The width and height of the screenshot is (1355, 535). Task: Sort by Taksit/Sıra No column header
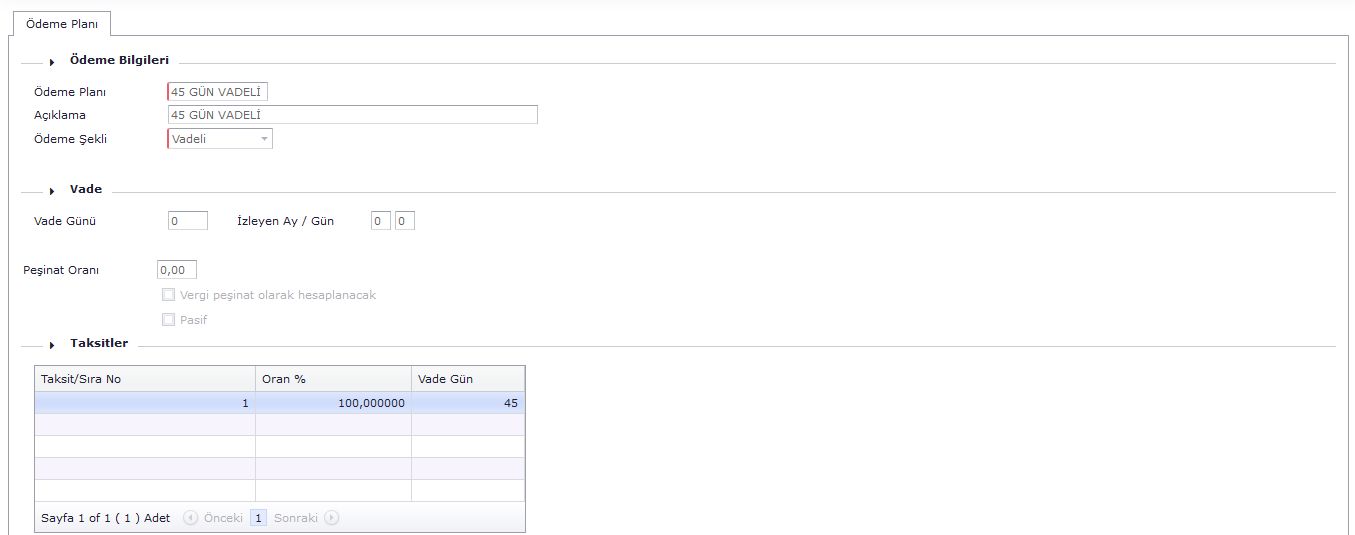point(145,379)
